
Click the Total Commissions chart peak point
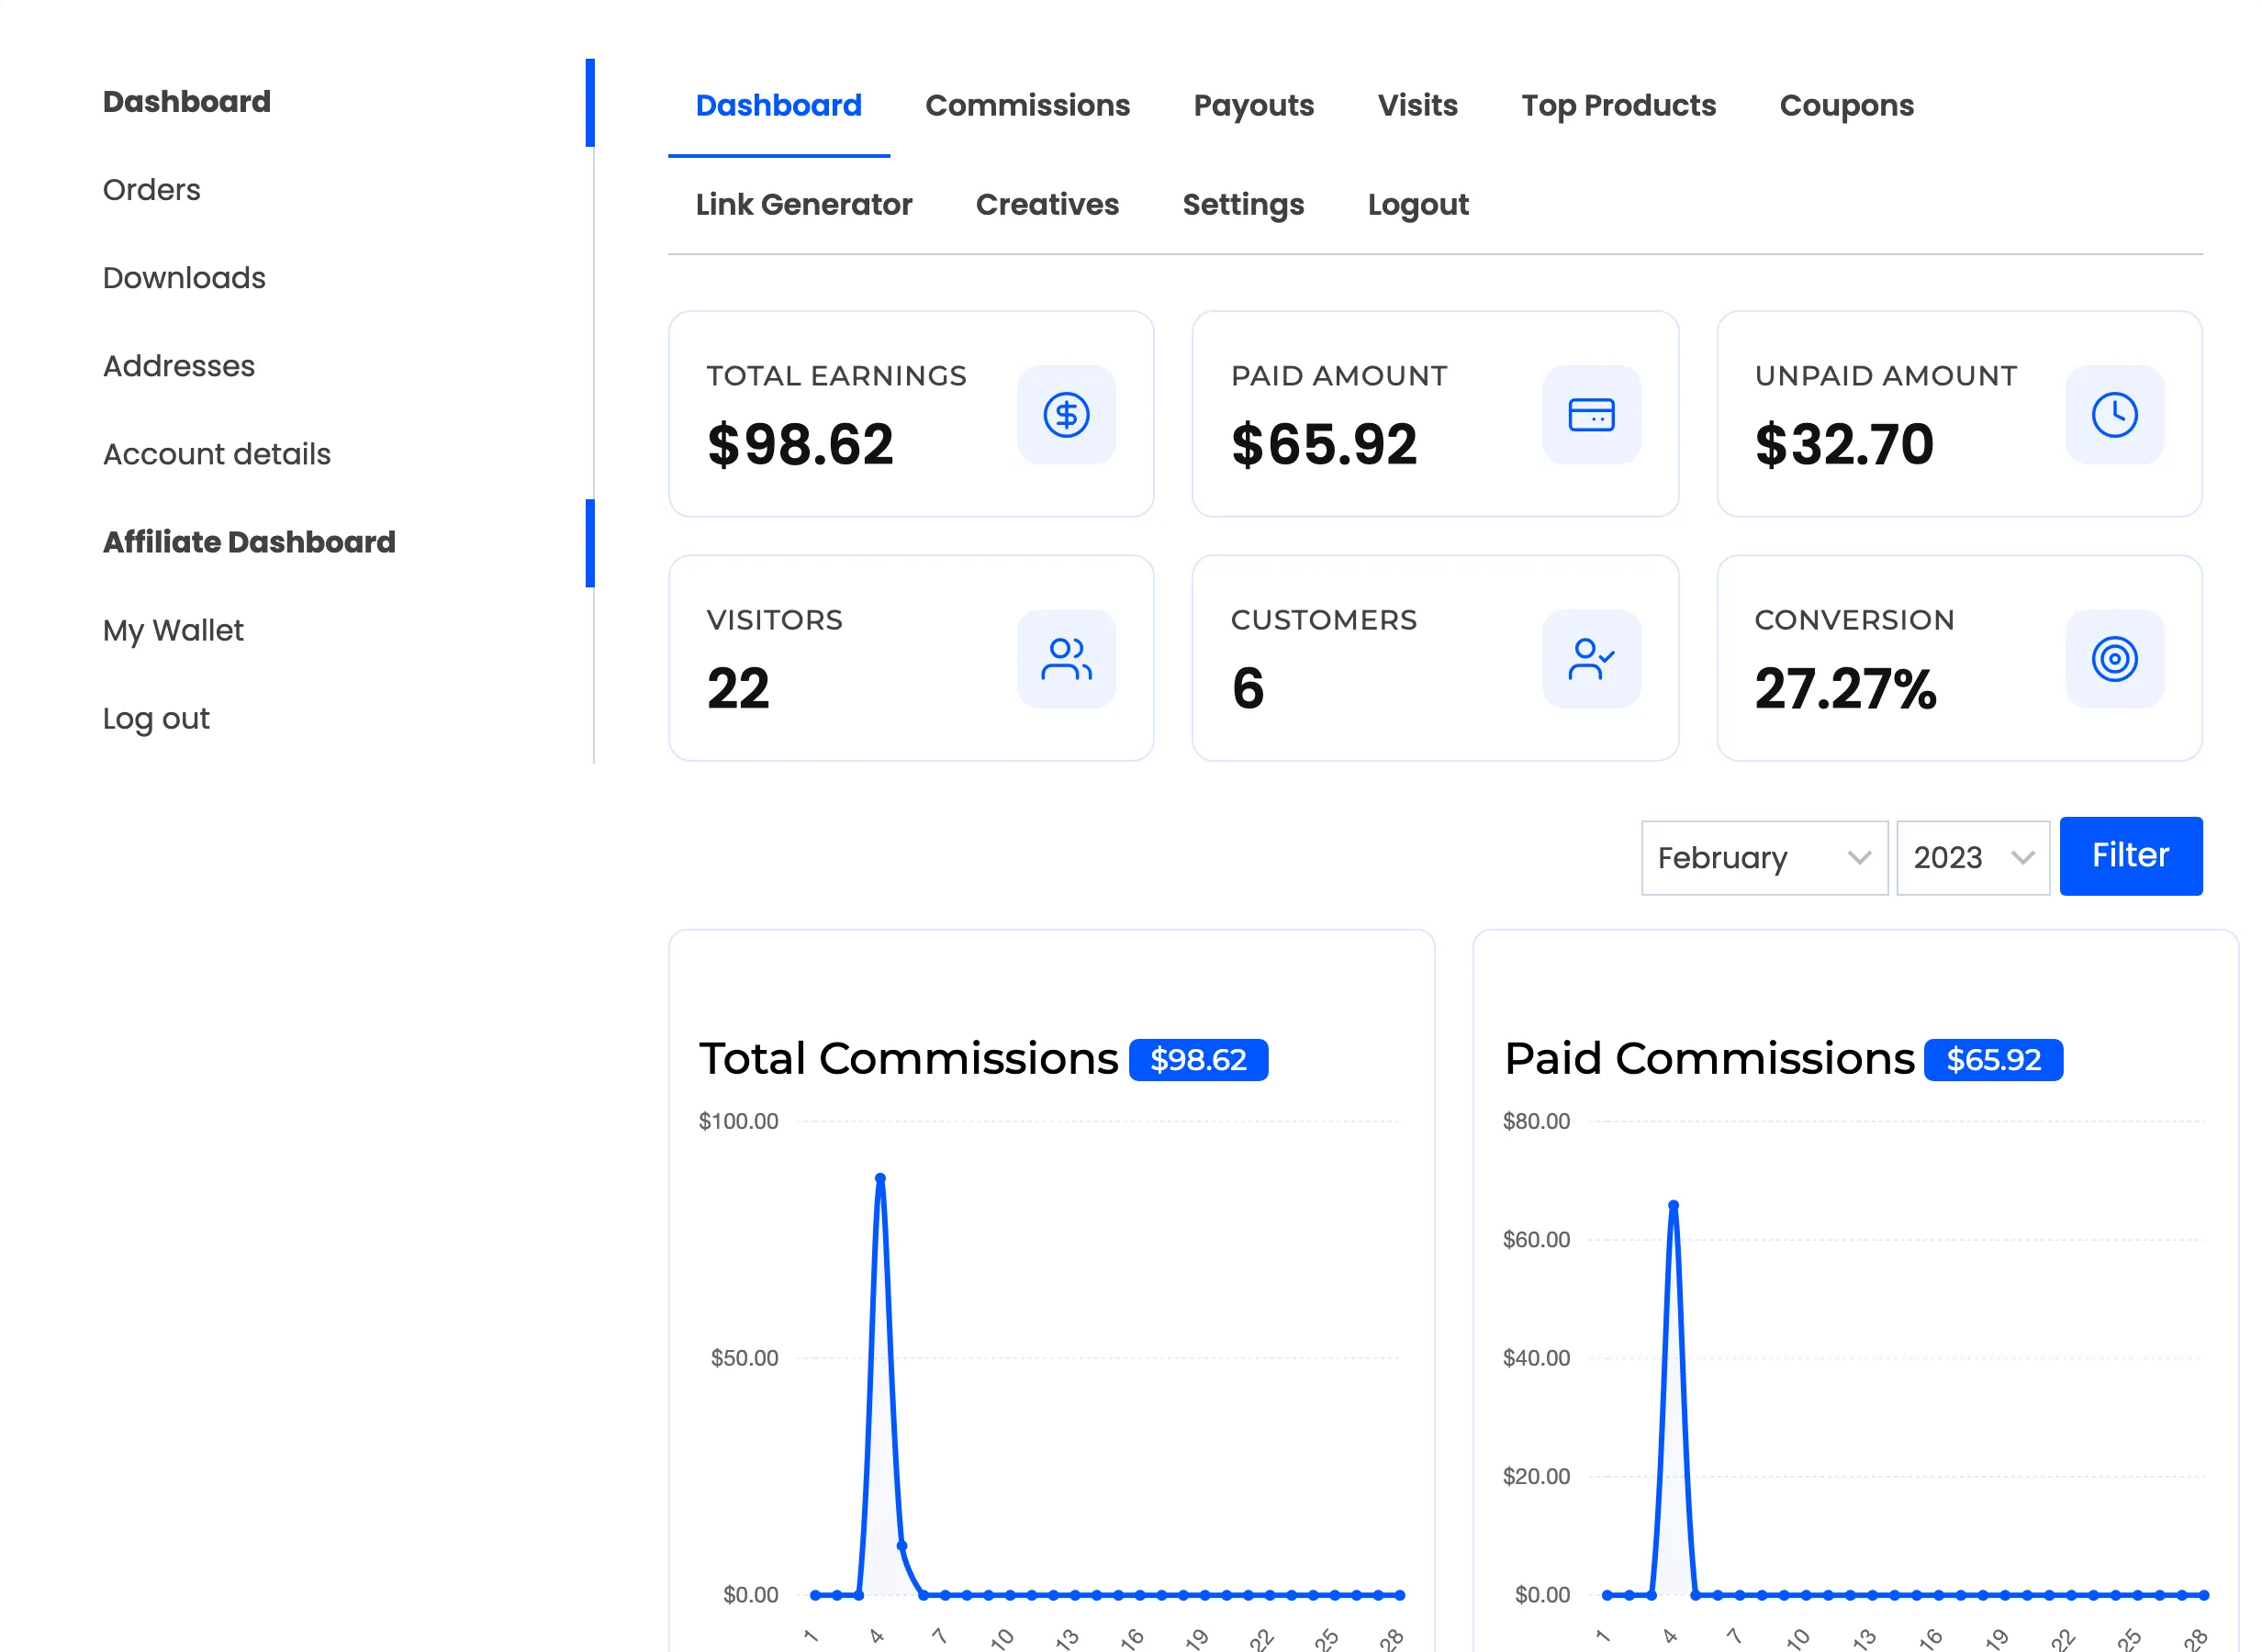[880, 1179]
